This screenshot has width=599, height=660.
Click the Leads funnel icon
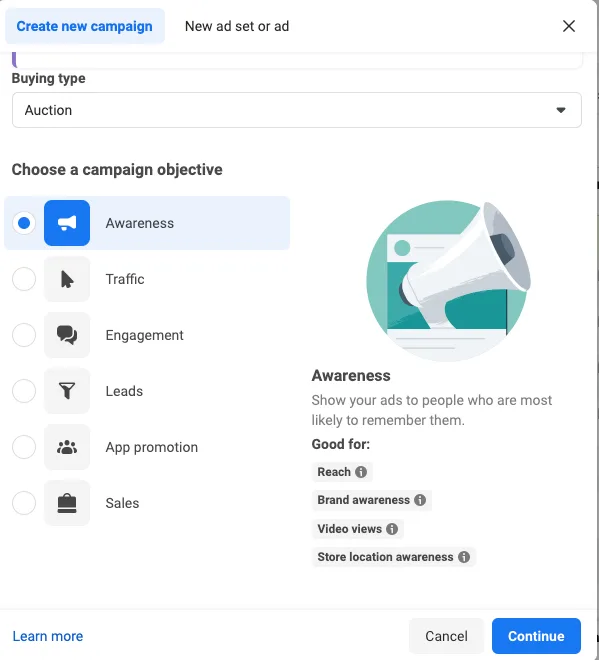[x=67, y=391]
